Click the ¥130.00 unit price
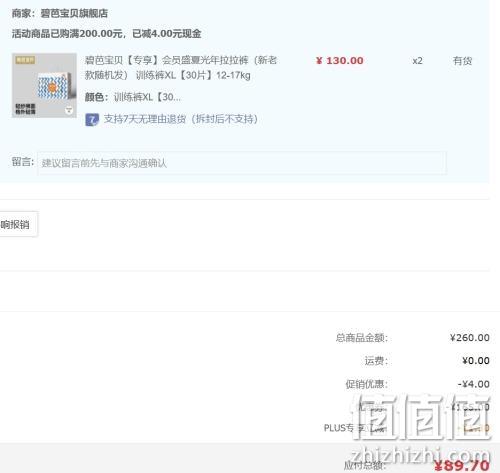This screenshot has width=500, height=473. (340, 61)
